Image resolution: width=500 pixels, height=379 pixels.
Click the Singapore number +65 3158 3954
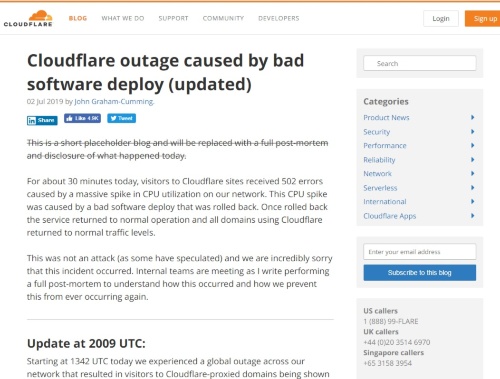click(x=387, y=363)
